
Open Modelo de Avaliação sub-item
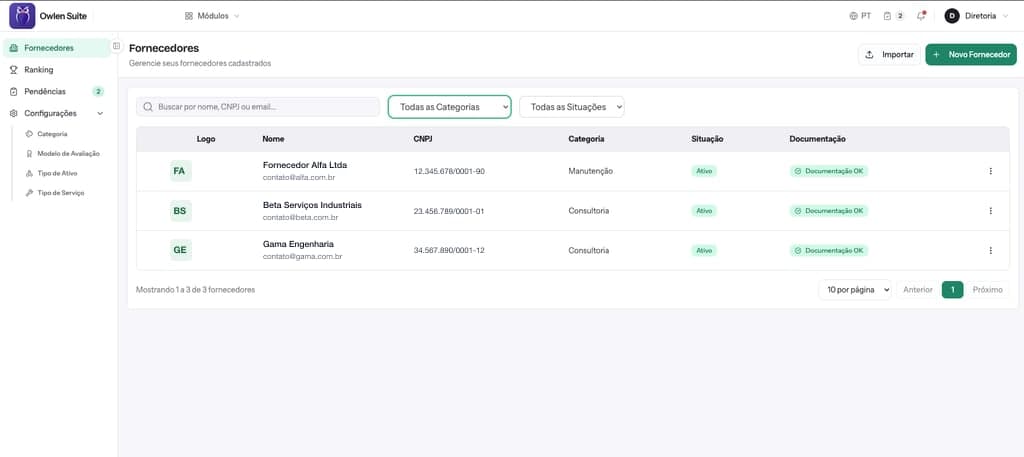[x=63, y=153]
